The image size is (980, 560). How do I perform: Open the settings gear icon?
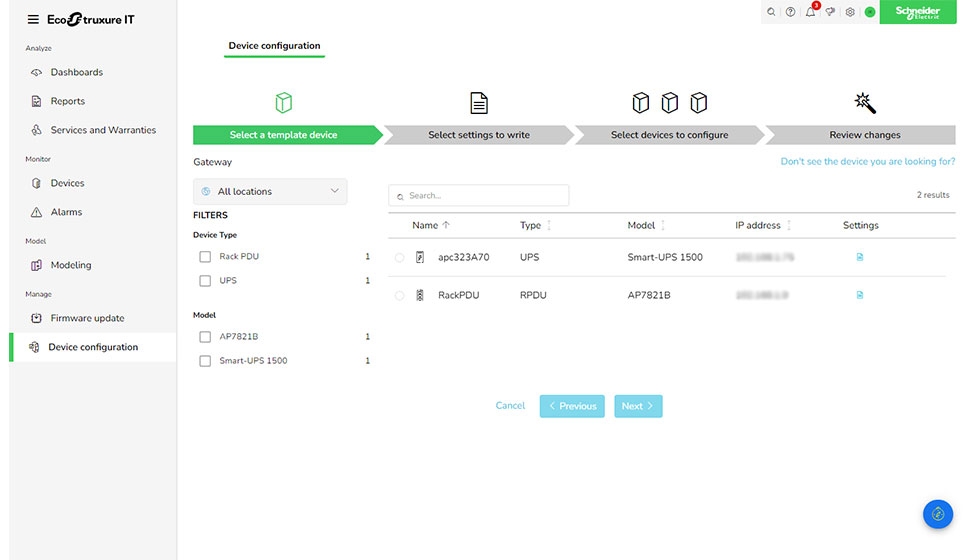[850, 12]
